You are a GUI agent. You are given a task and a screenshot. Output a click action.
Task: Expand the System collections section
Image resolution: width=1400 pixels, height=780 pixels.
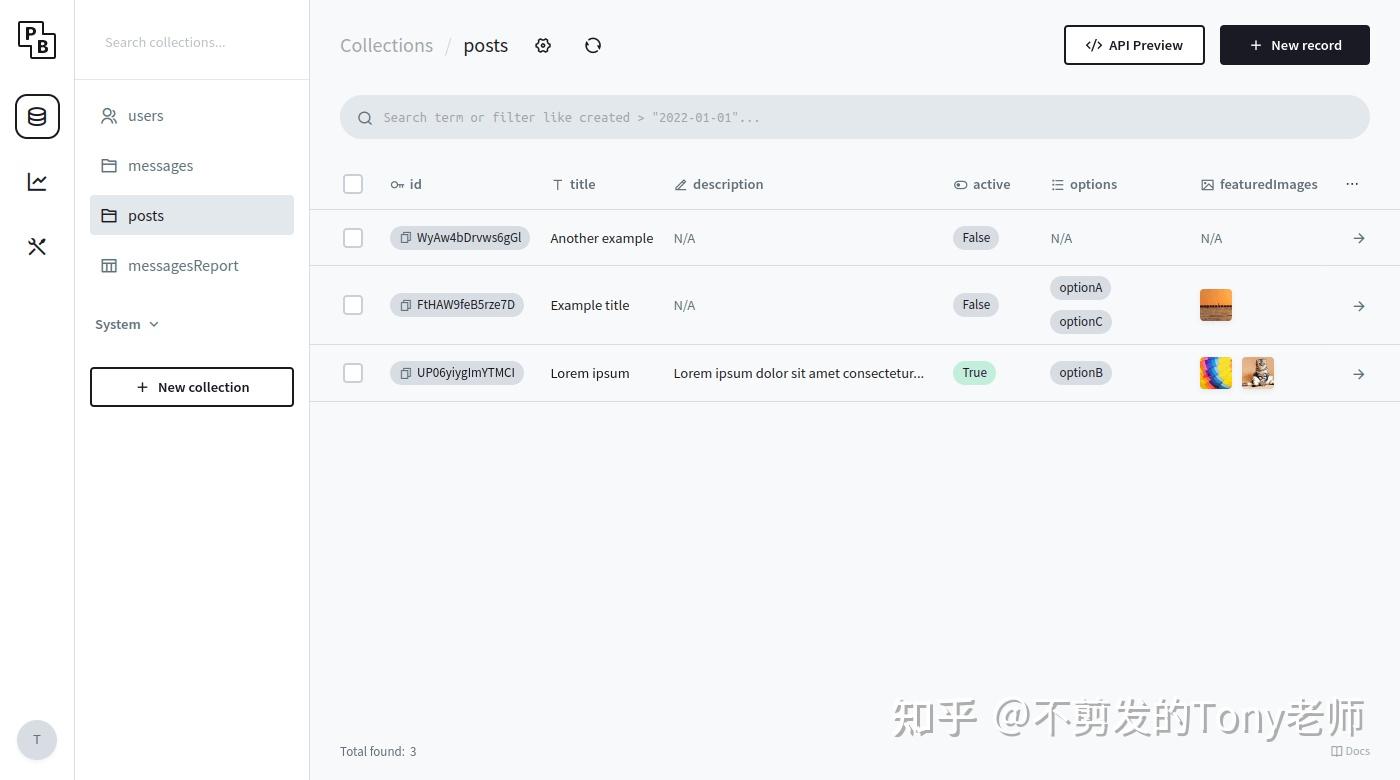pyautogui.click(x=126, y=324)
